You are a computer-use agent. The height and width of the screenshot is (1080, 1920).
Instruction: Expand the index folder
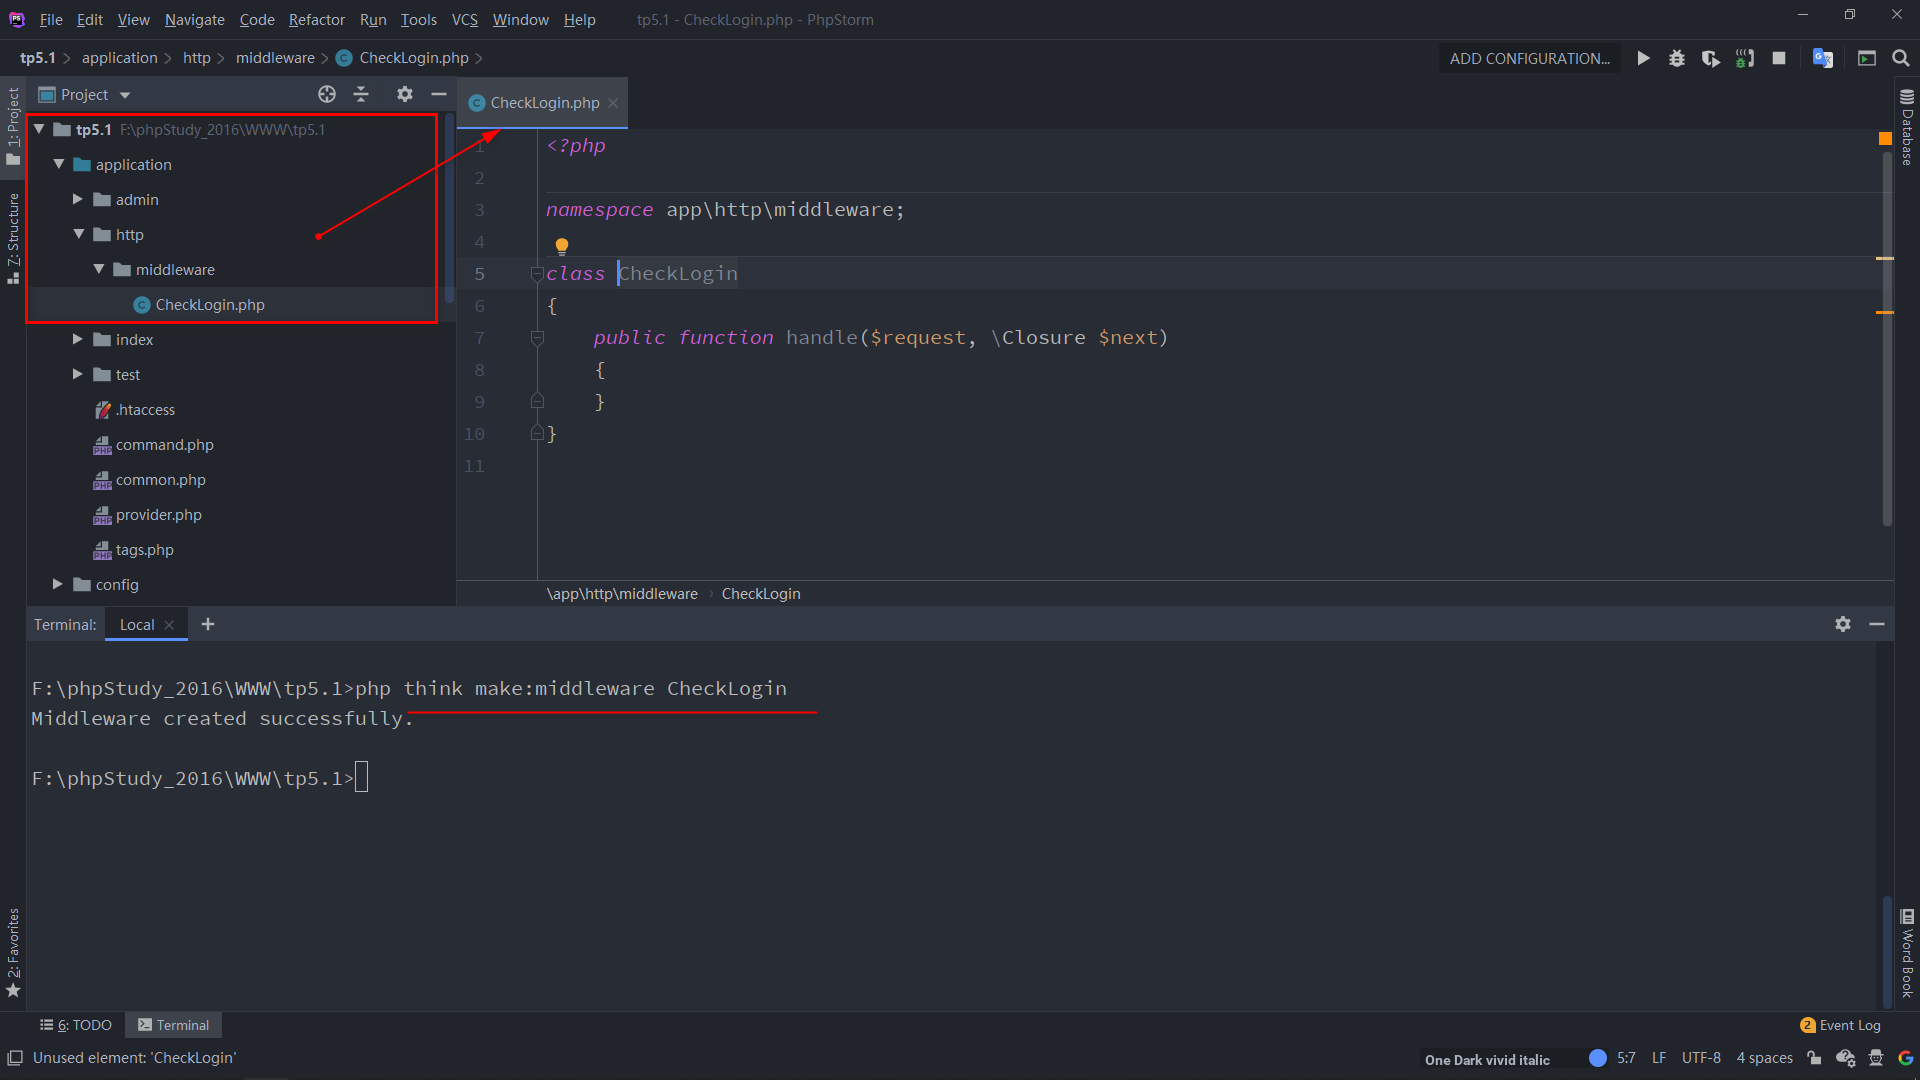click(78, 339)
